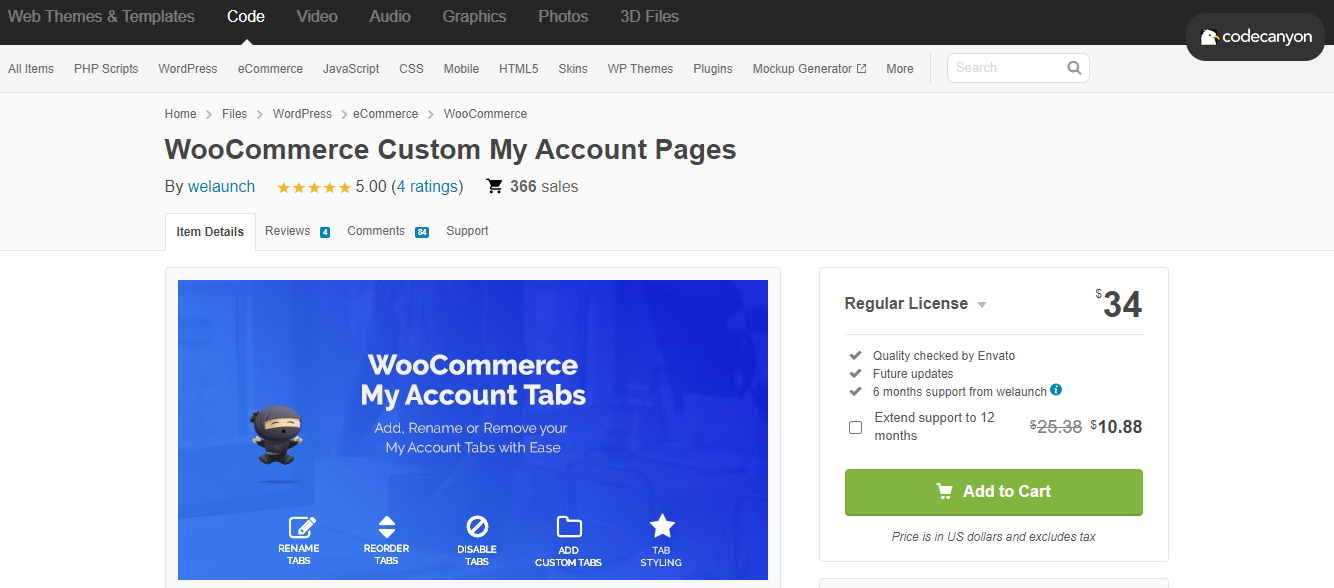Click the codecanyon logo badge
The image size is (1334, 588).
click(x=1255, y=37)
